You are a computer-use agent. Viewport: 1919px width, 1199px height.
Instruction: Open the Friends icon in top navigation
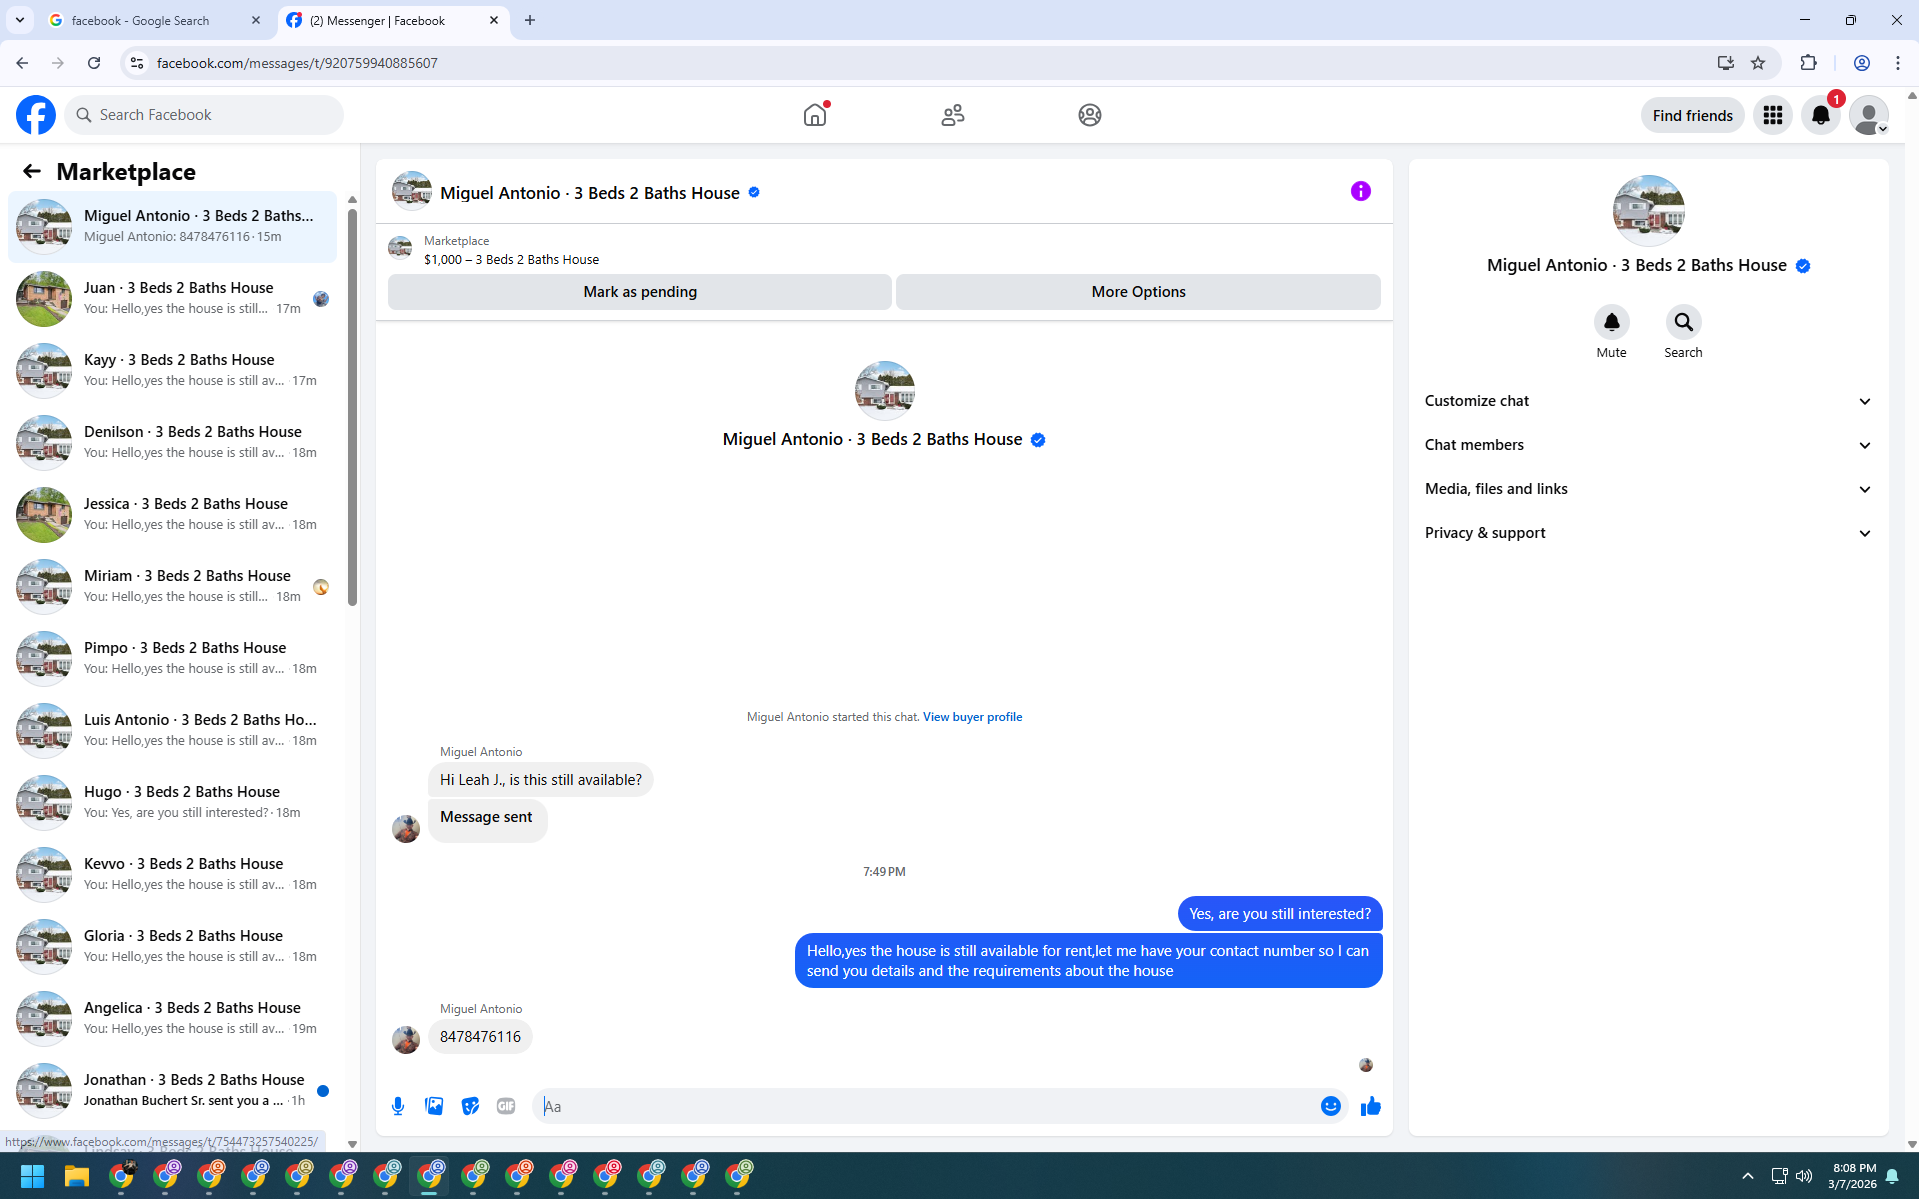[x=953, y=115]
